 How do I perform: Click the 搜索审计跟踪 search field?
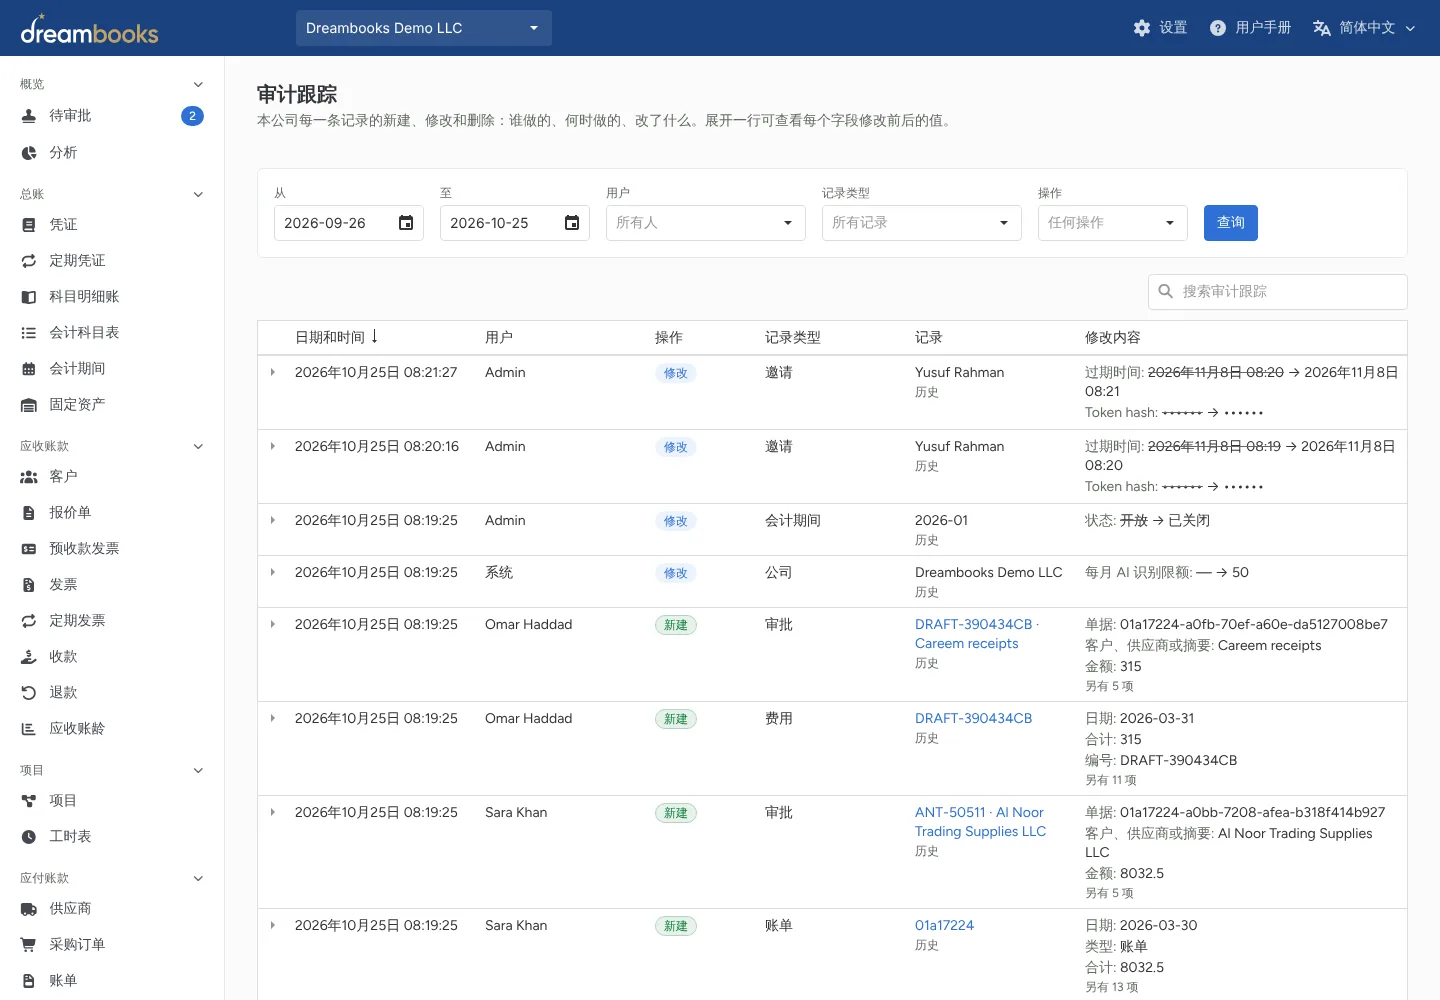pyautogui.click(x=1278, y=291)
